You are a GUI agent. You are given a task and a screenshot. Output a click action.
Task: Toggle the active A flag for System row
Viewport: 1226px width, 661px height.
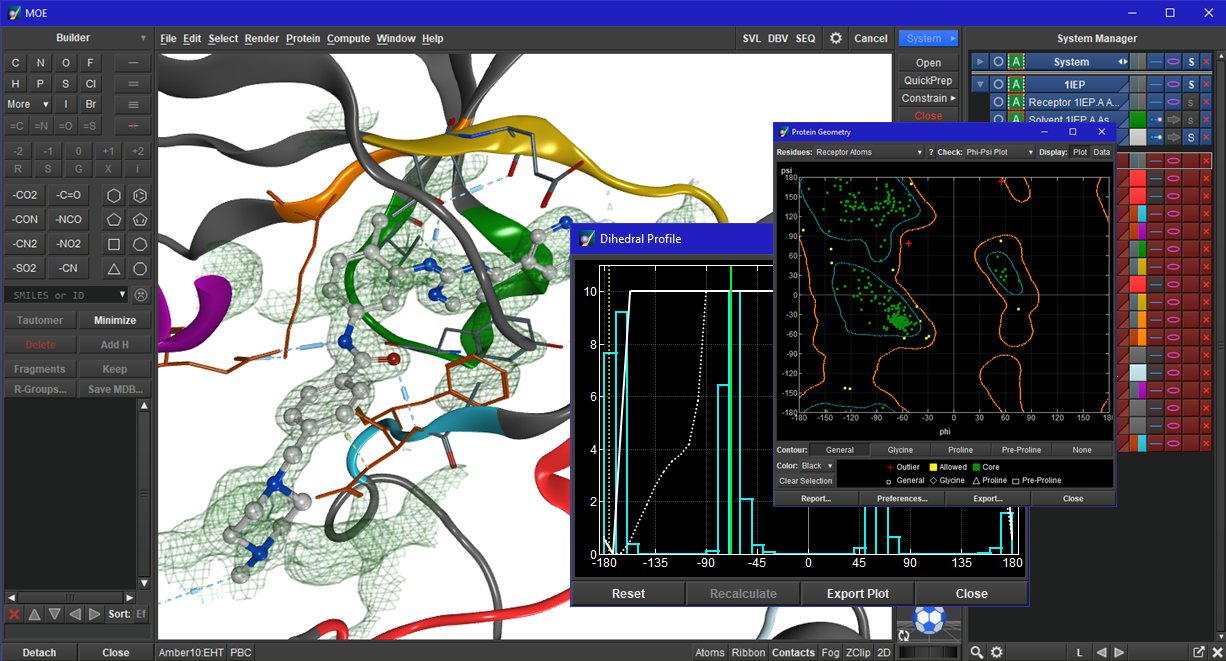pyautogui.click(x=1016, y=62)
